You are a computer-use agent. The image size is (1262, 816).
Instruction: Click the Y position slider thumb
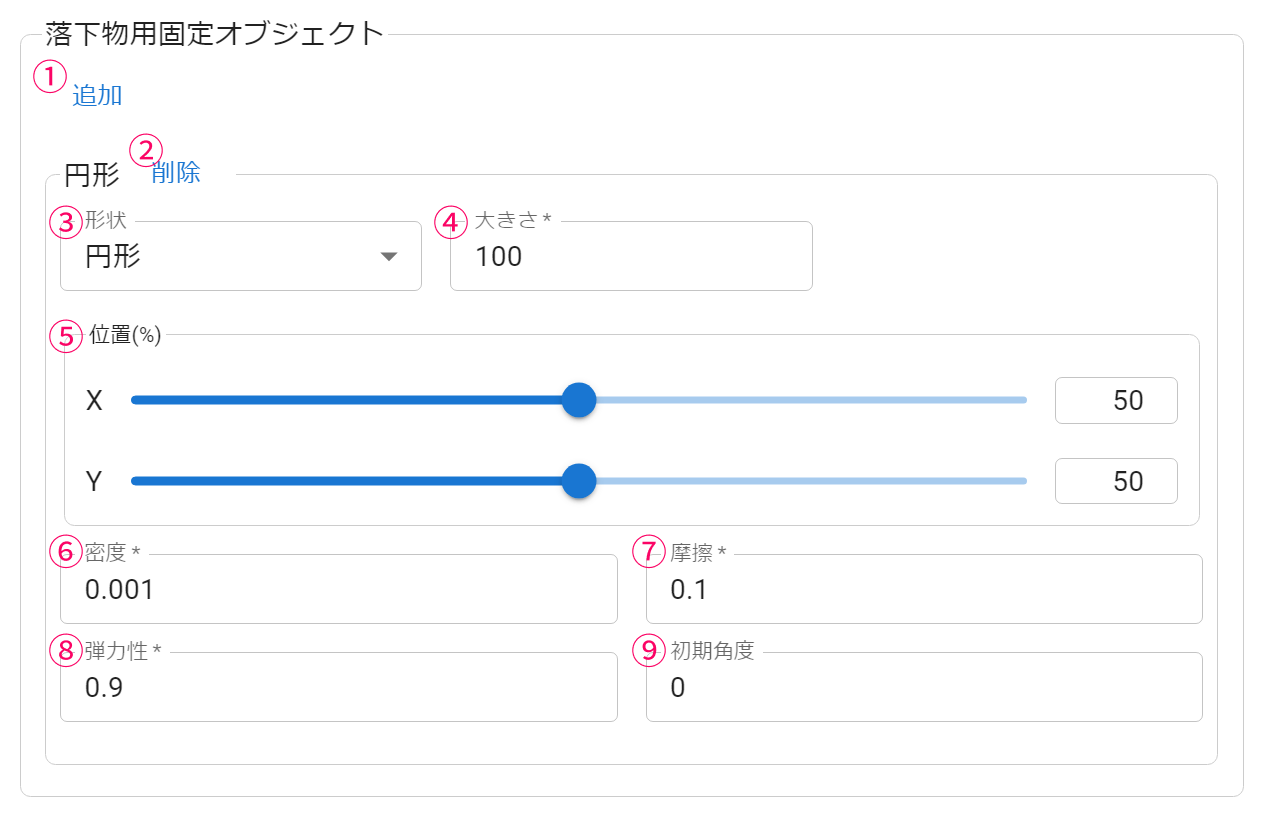click(579, 481)
